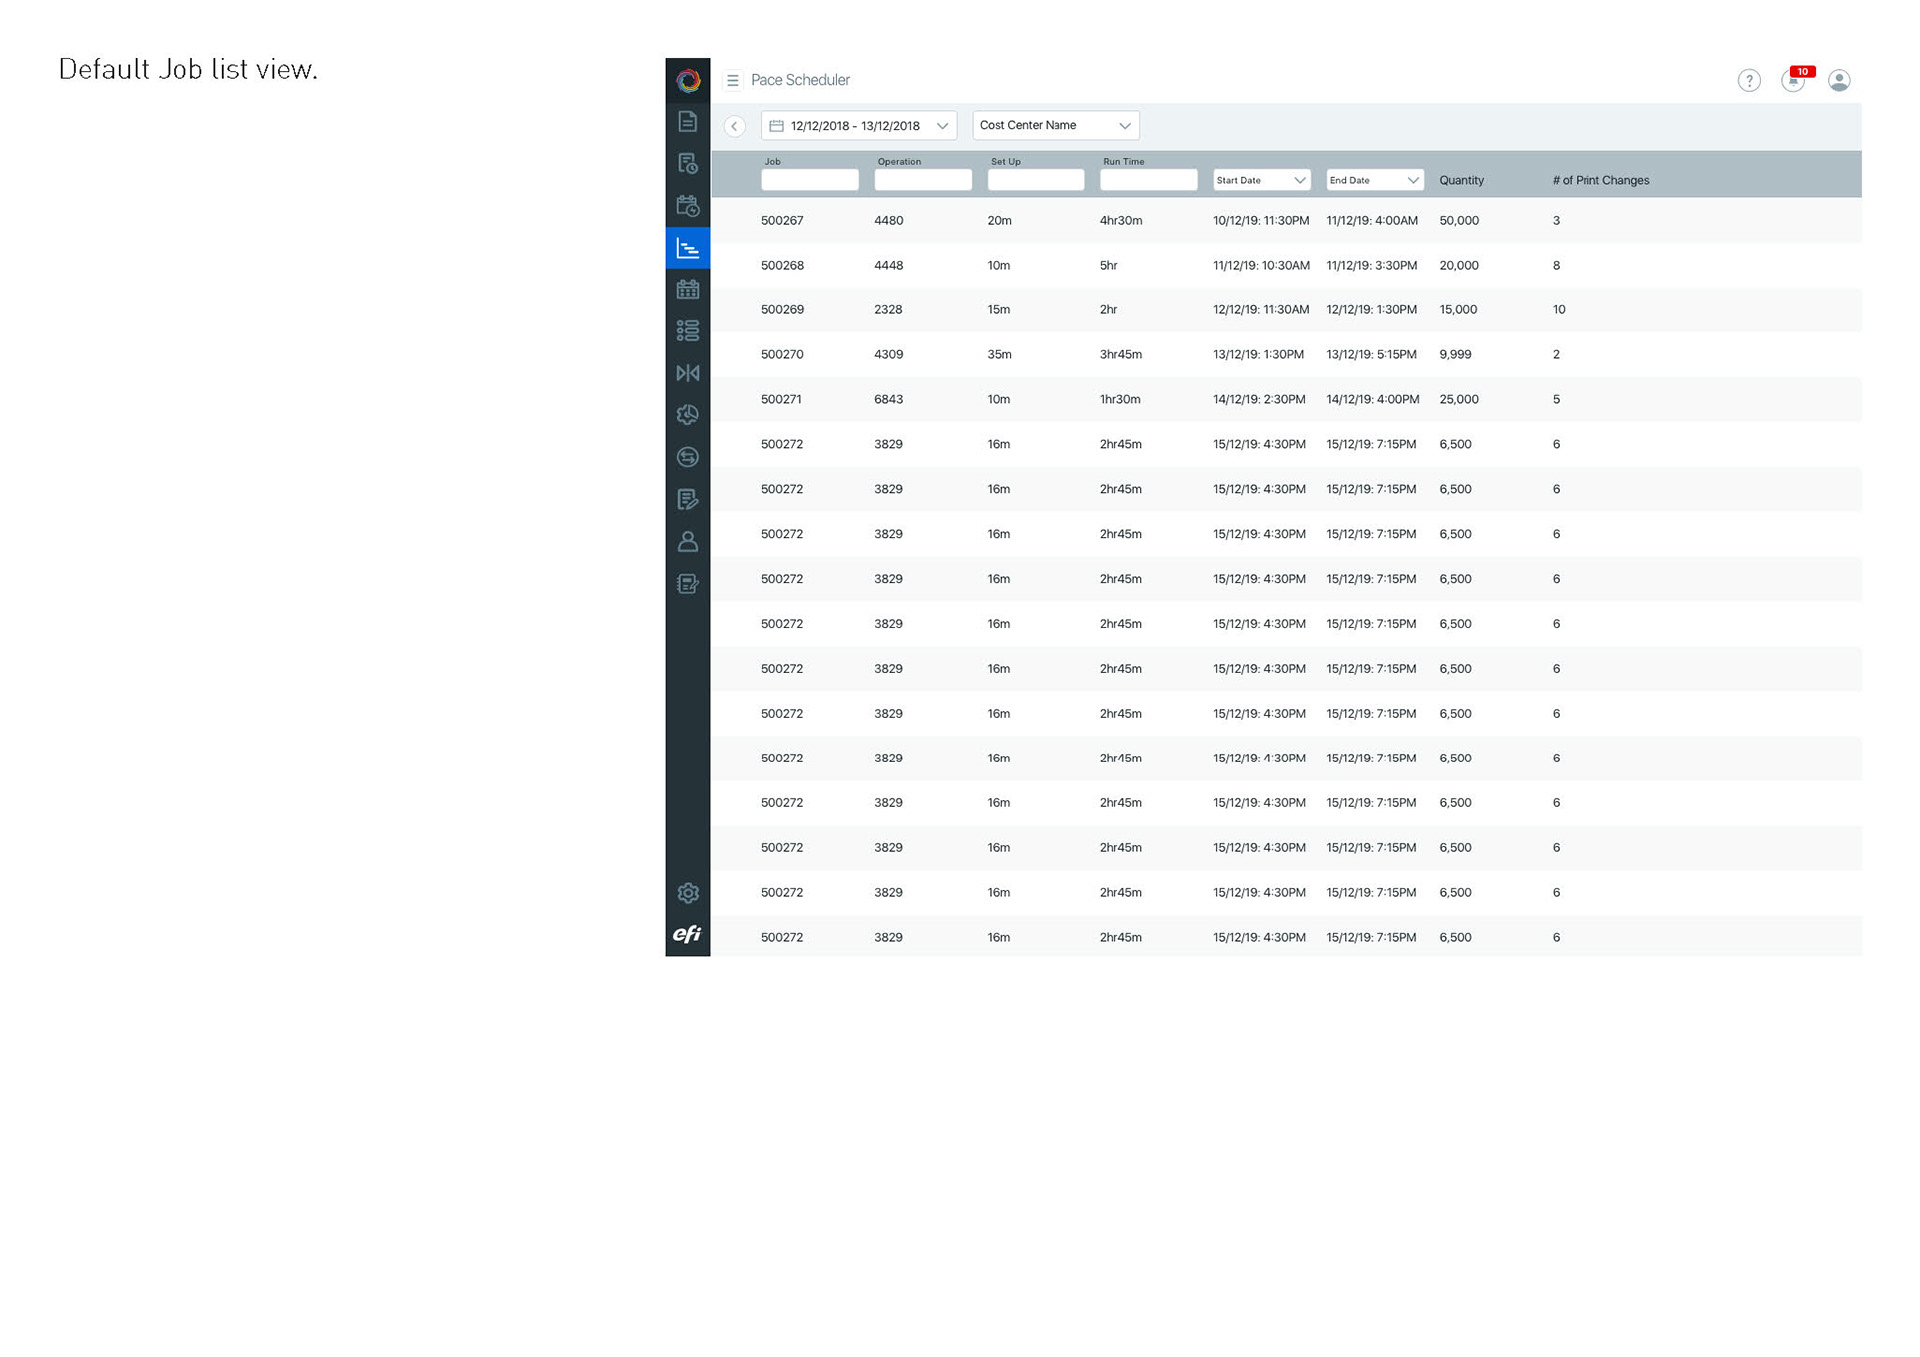This screenshot has width=1920, height=1357.
Task: Click the back chevron button
Action: pos(734,126)
